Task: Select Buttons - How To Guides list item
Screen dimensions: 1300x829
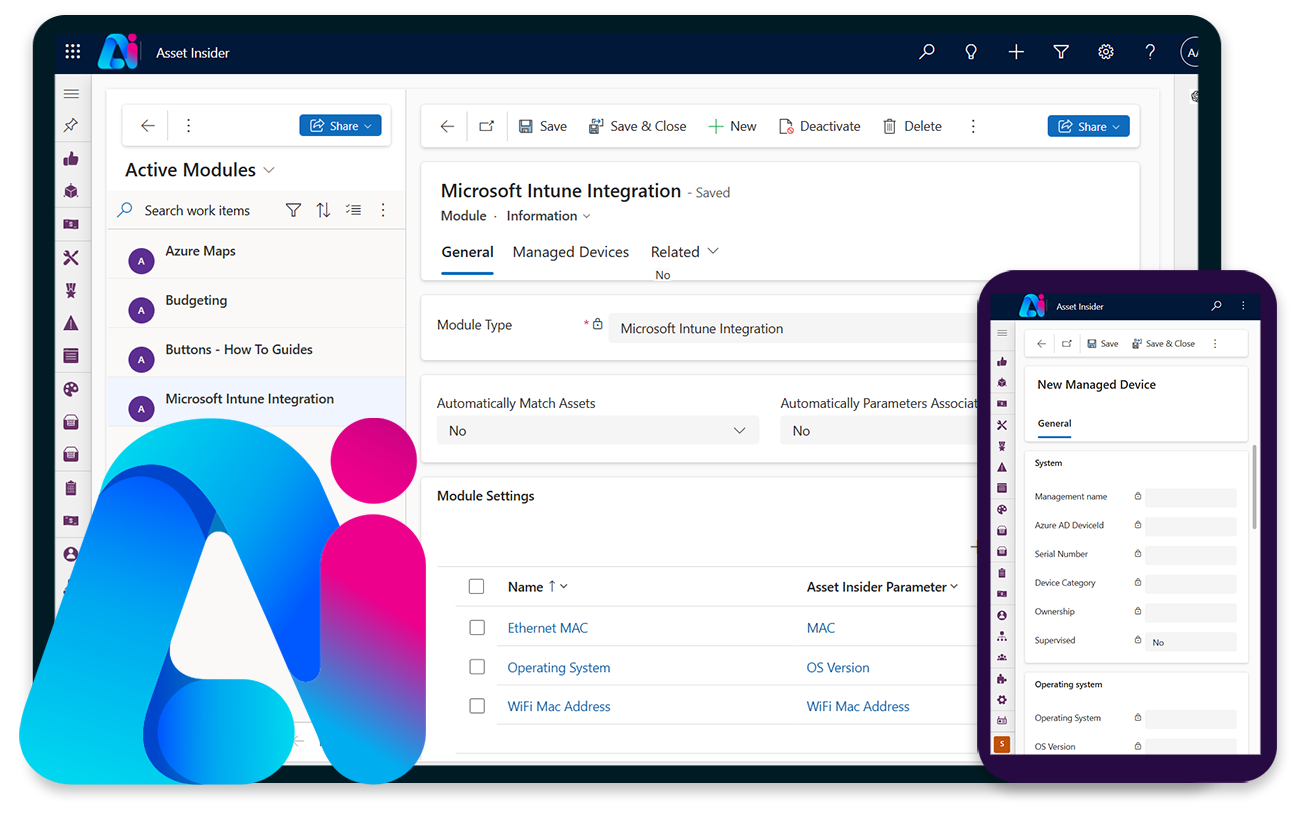Action: [255, 351]
